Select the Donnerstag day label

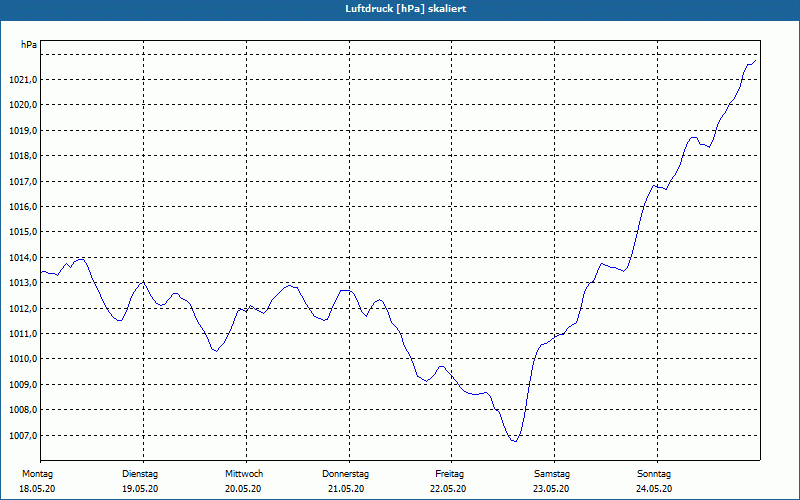pyautogui.click(x=345, y=474)
